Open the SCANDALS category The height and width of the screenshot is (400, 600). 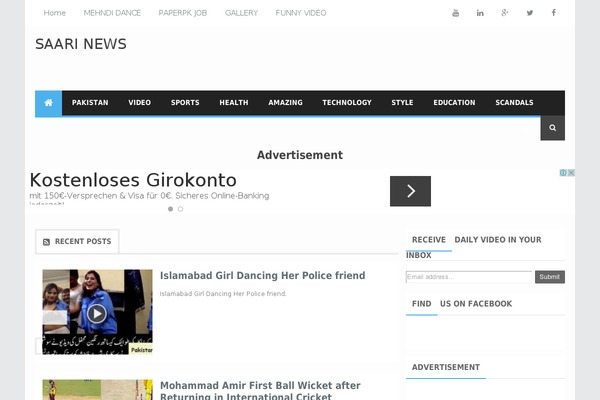click(514, 103)
